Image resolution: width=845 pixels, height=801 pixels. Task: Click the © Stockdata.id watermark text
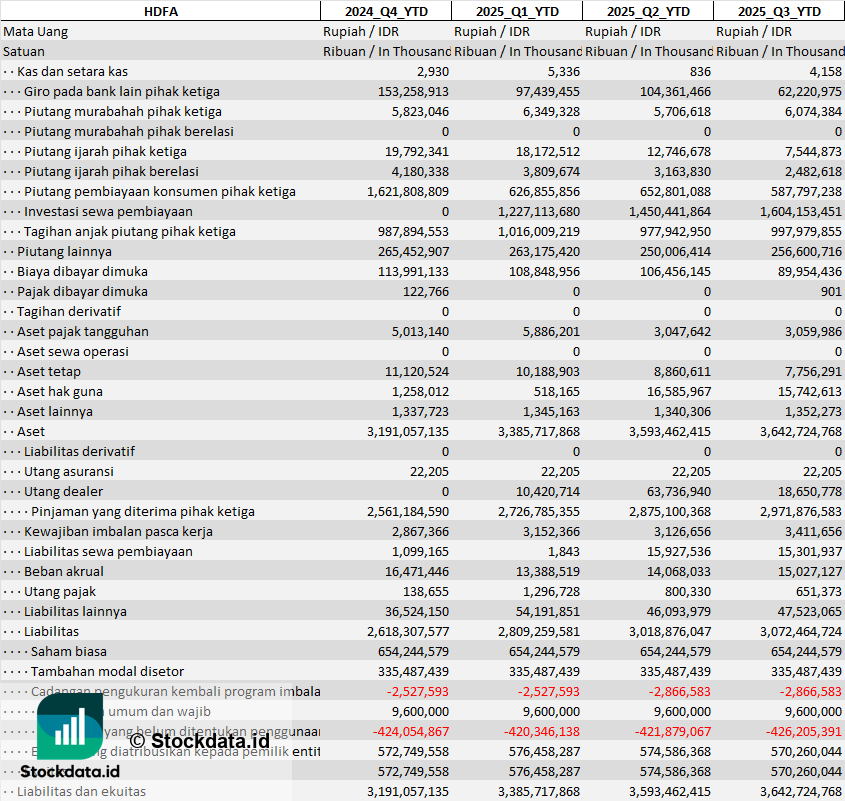point(198,741)
